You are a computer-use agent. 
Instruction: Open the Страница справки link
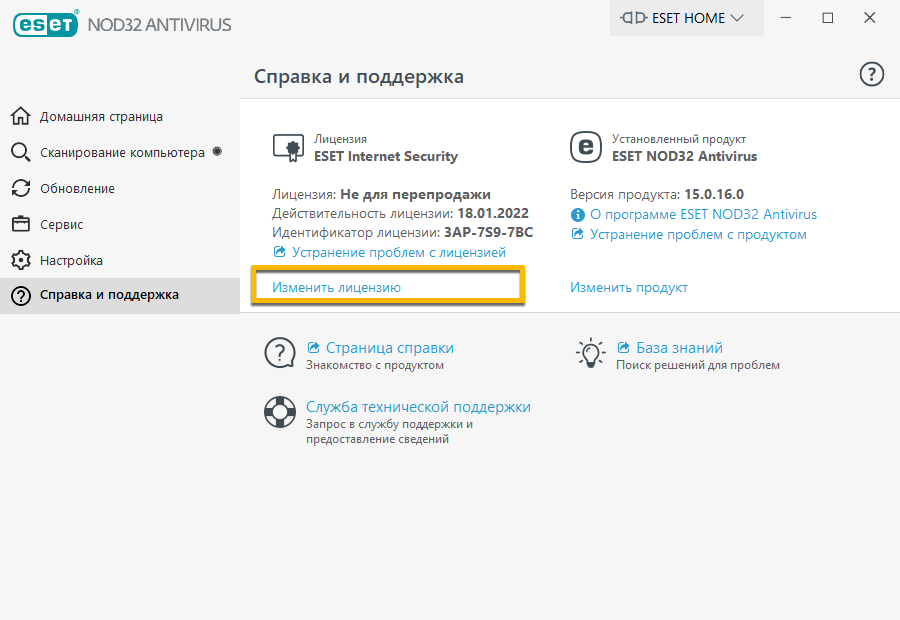389,348
